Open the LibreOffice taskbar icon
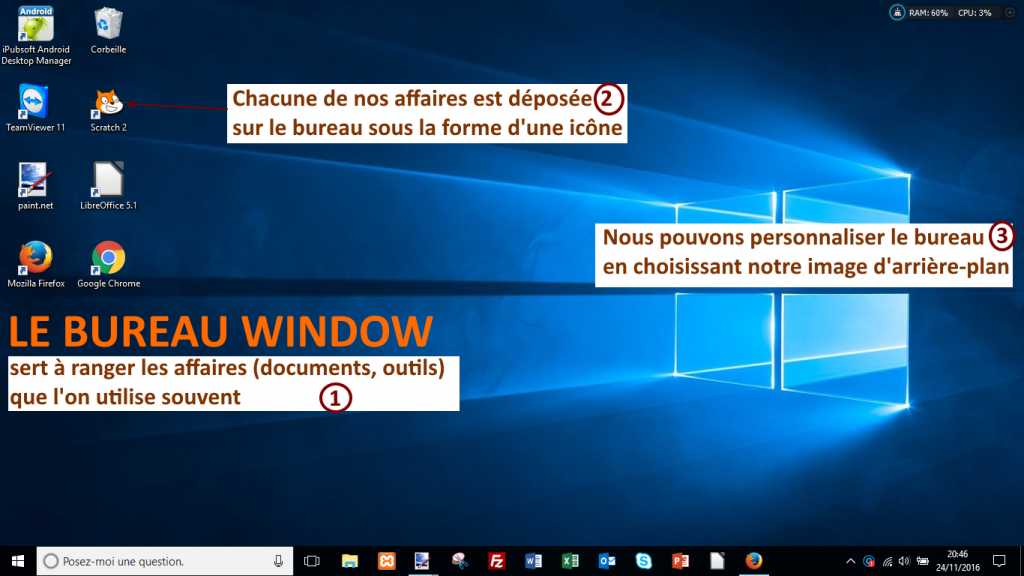The height and width of the screenshot is (576, 1024). pos(717,561)
